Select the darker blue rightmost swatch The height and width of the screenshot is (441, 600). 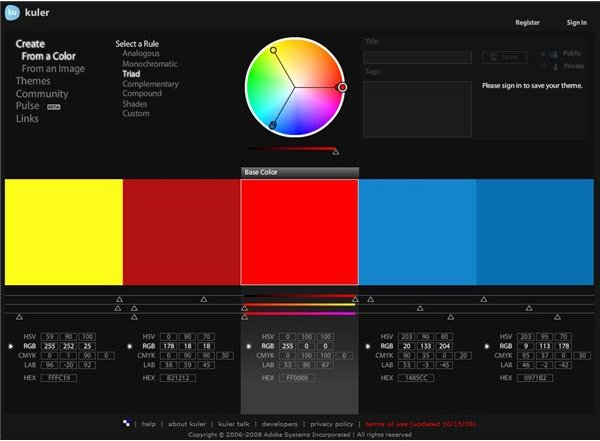point(535,232)
